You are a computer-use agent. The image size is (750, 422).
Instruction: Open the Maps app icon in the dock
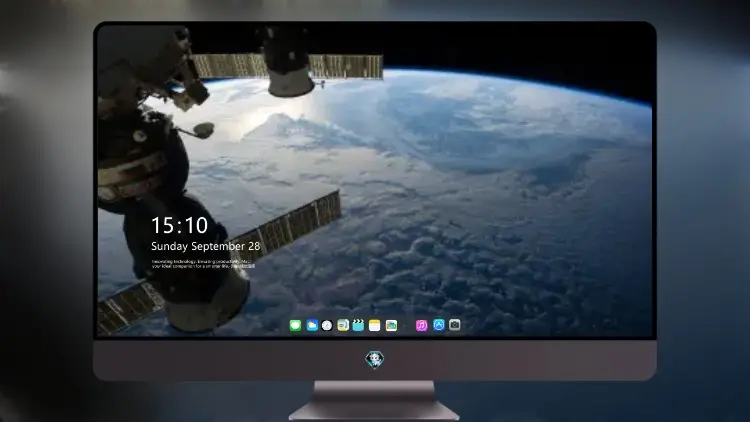pos(343,325)
